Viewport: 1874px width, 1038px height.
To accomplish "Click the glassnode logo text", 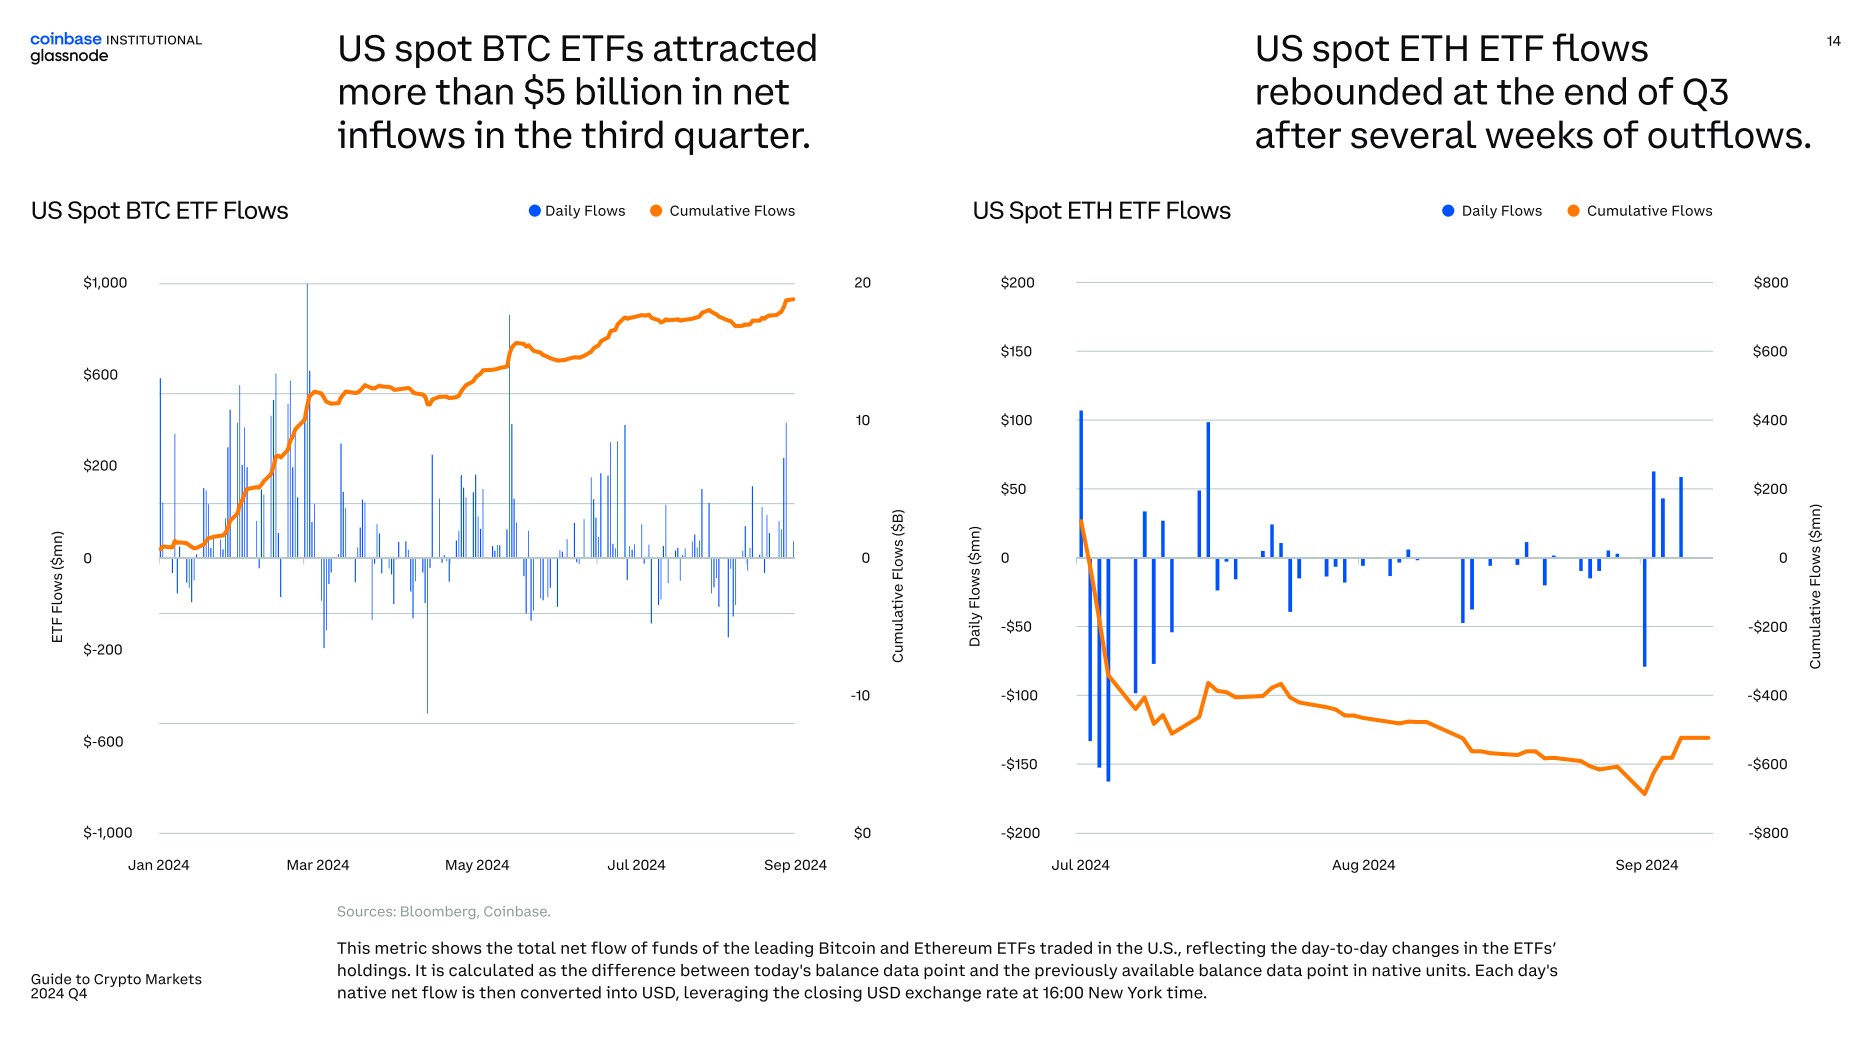I will click(69, 56).
